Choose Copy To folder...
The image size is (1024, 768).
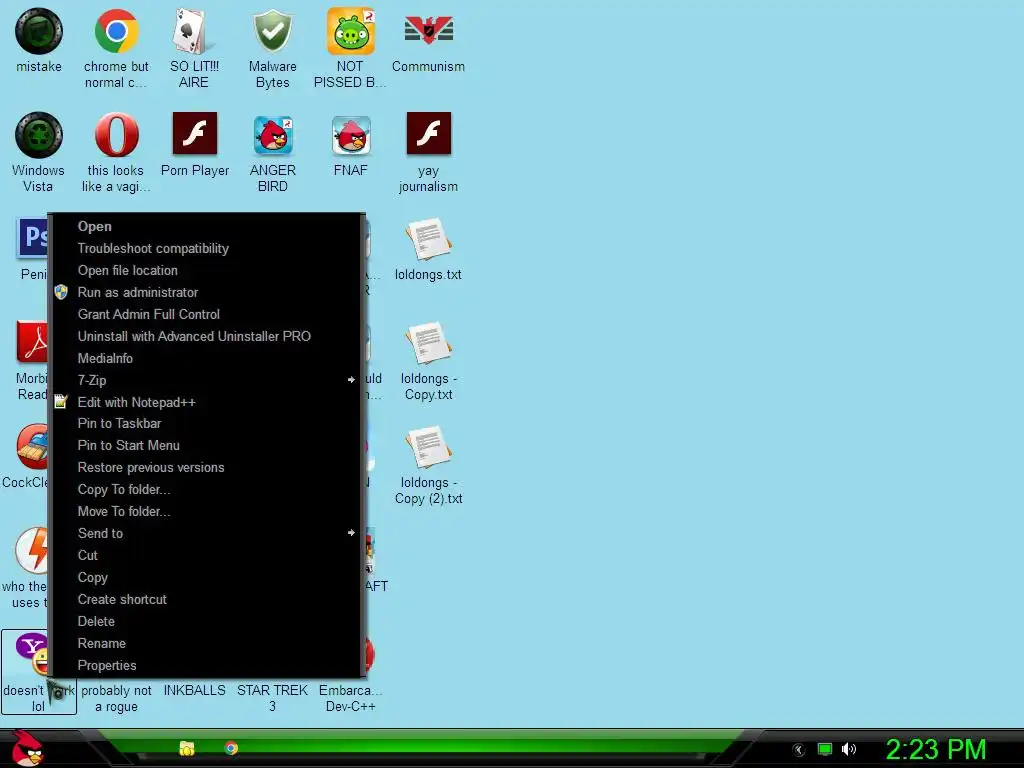point(206,489)
